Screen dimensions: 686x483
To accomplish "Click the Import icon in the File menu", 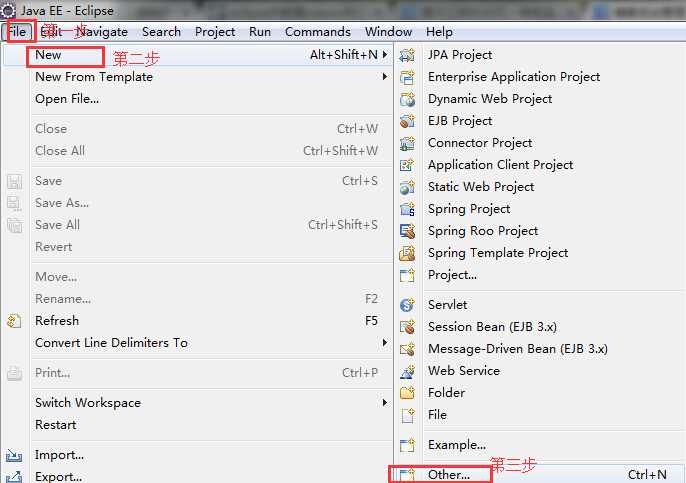I will tap(14, 455).
